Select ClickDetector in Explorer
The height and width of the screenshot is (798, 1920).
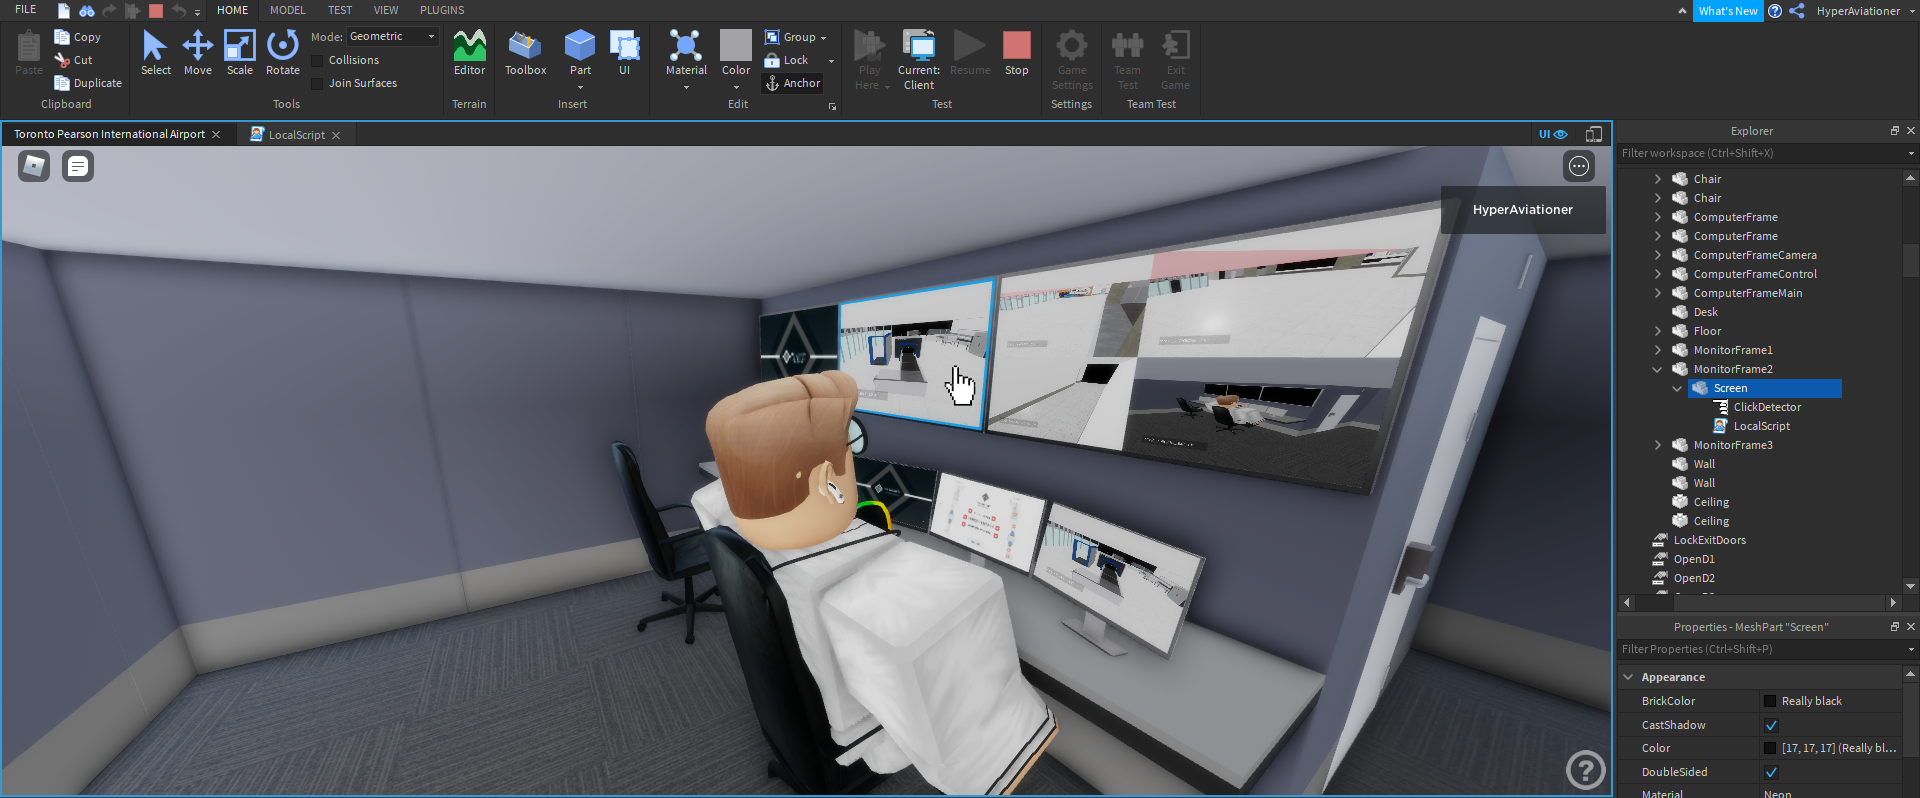point(1767,407)
